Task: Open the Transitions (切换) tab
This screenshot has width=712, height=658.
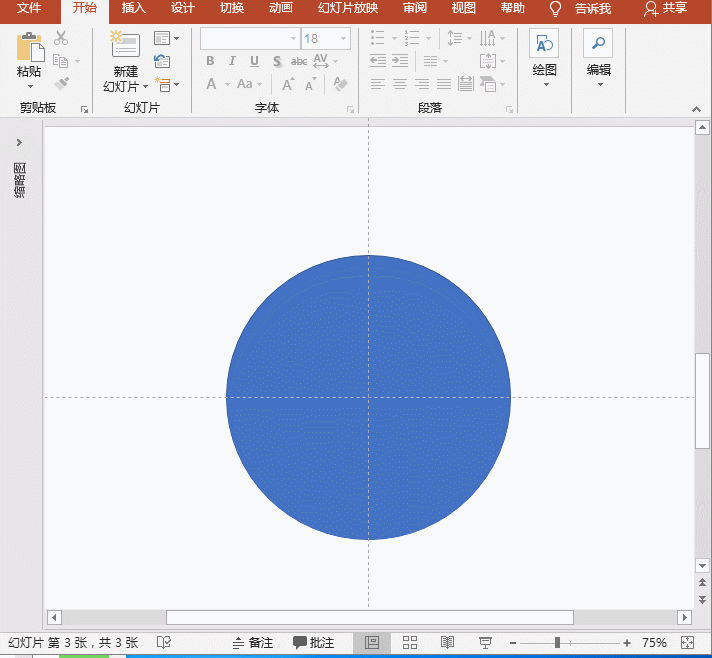Action: coord(232,8)
